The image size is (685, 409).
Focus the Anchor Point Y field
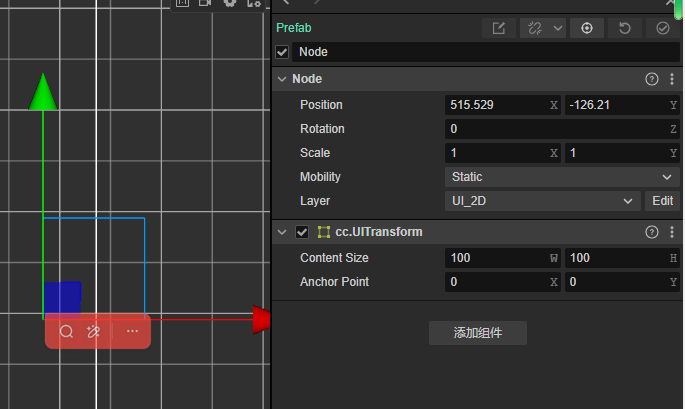(x=622, y=282)
